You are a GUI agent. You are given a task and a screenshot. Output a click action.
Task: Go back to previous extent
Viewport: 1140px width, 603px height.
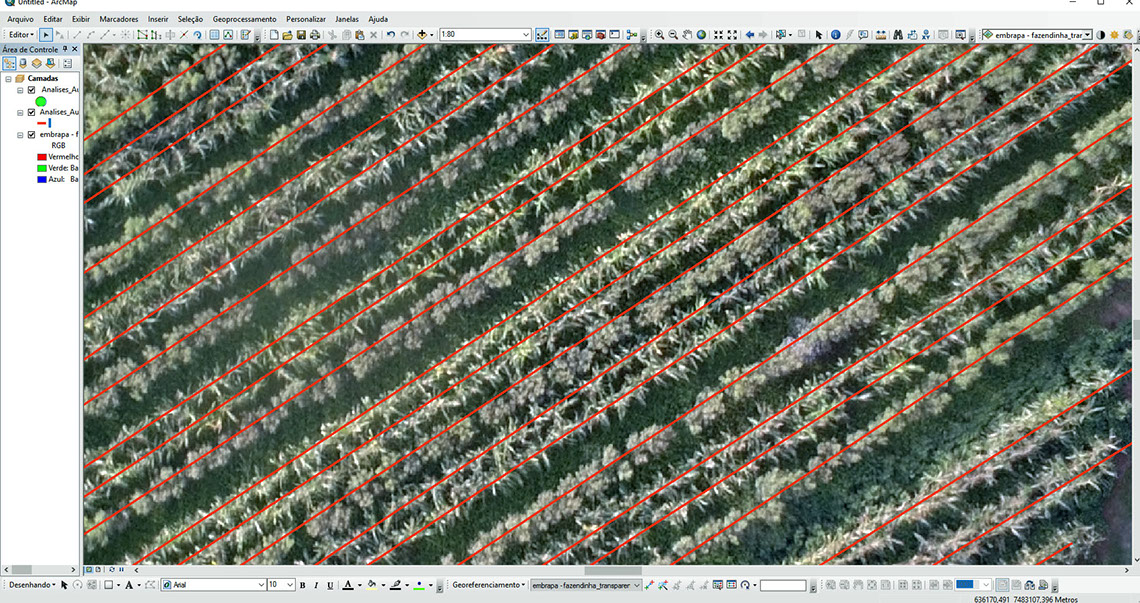(x=750, y=35)
